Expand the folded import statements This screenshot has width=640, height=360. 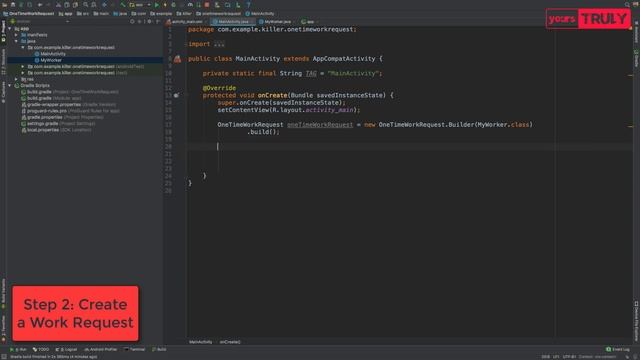point(219,44)
